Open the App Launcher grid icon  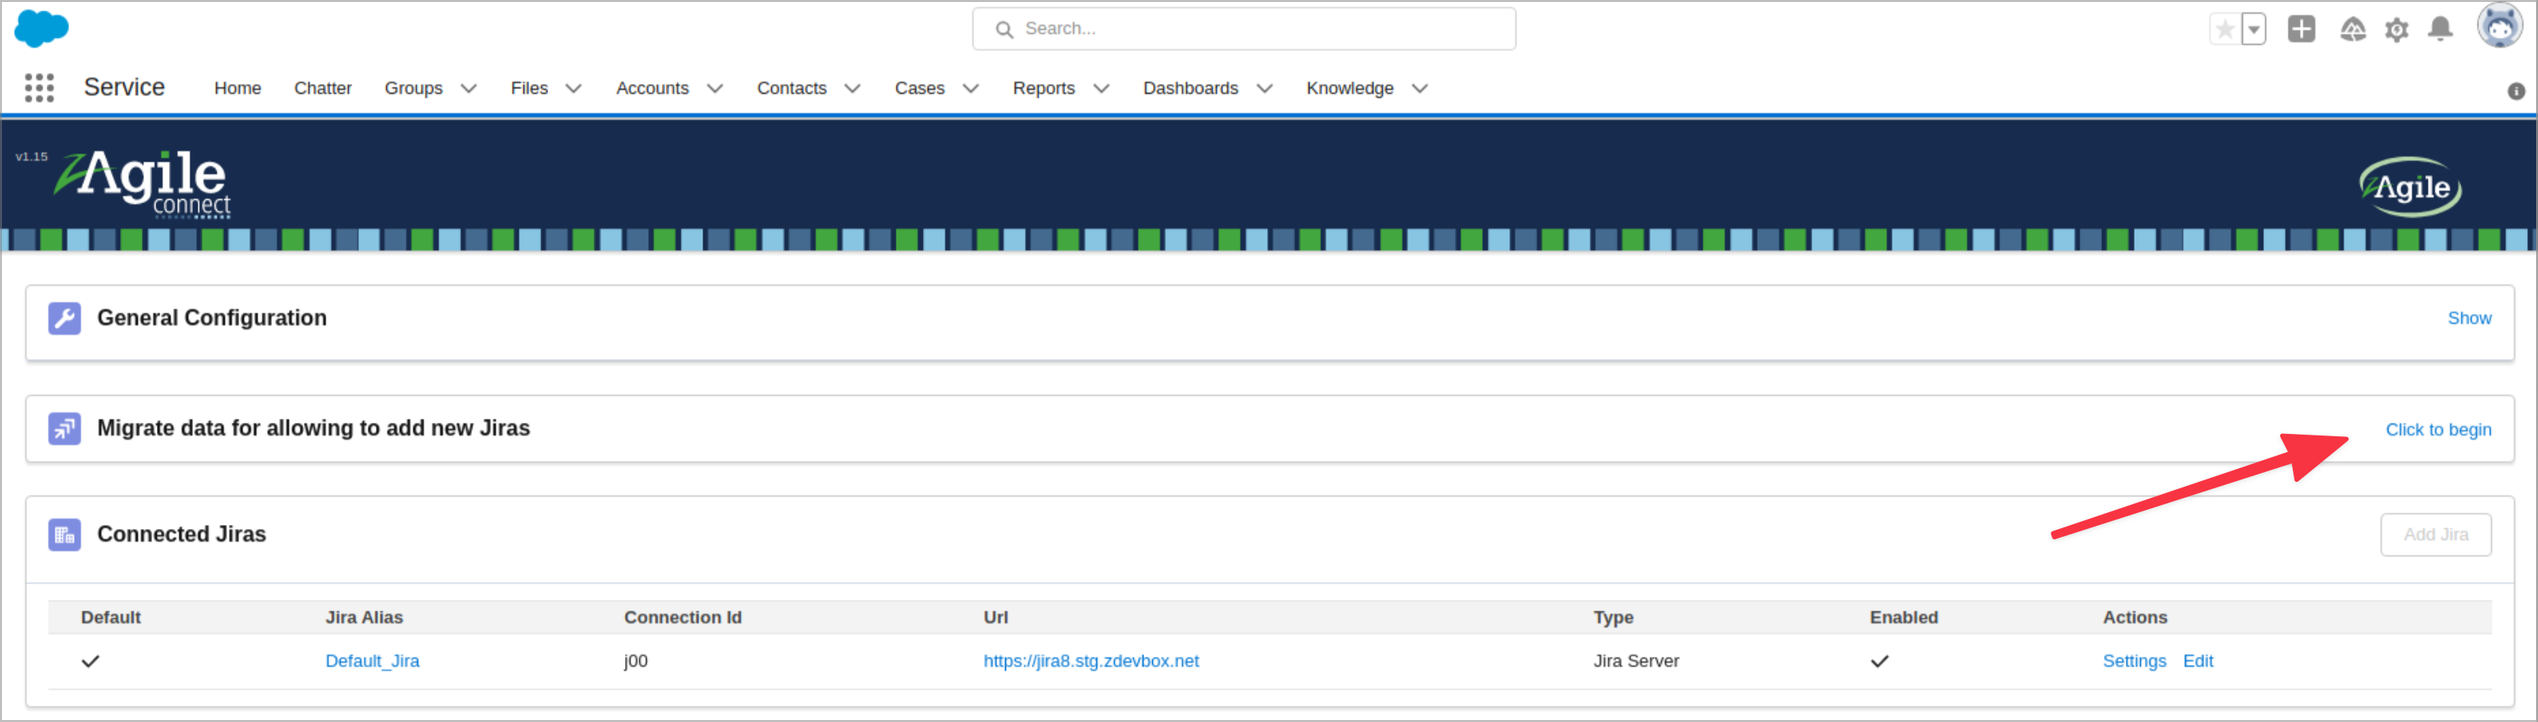click(39, 88)
